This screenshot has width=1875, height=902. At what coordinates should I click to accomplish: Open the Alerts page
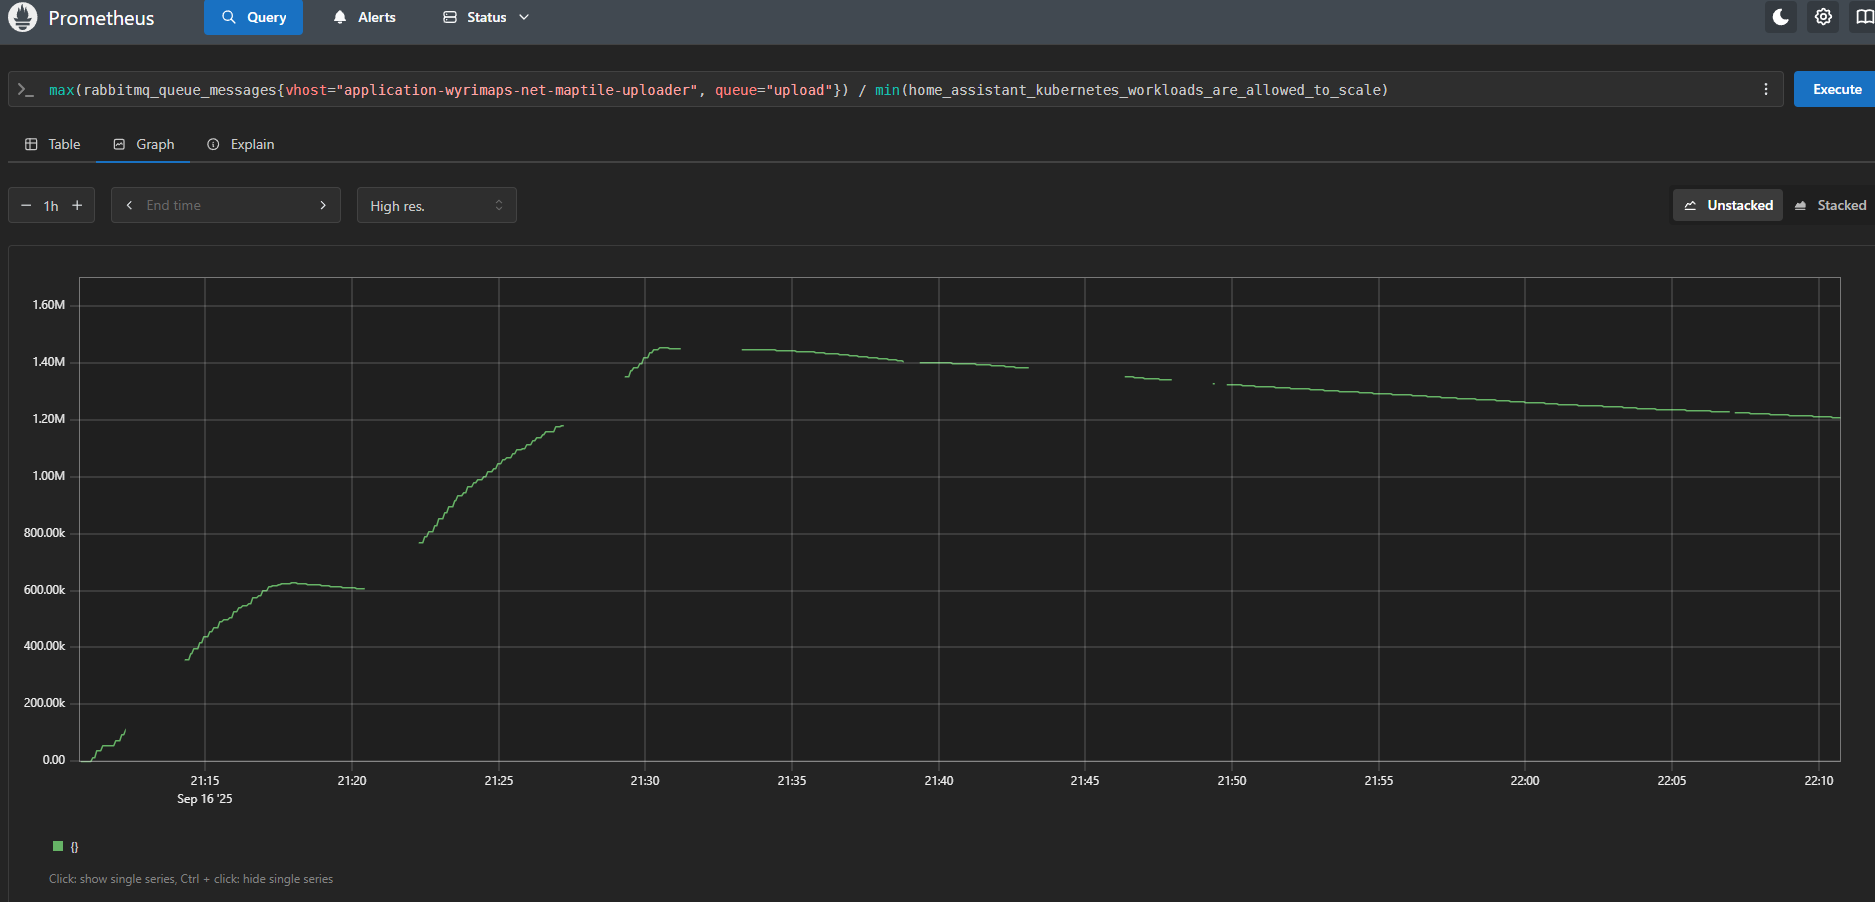pyautogui.click(x=364, y=17)
